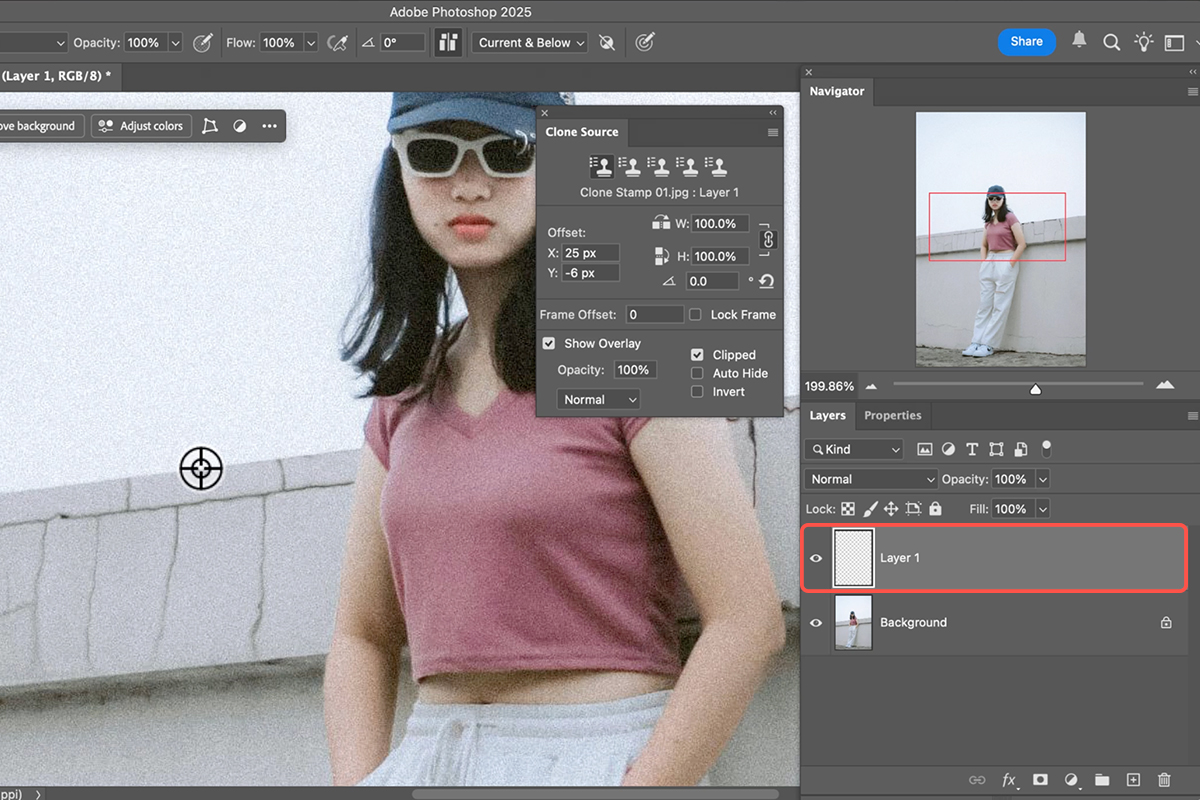Image resolution: width=1200 pixels, height=800 pixels.
Task: Toggle the aspect ratio link icon
Action: [x=768, y=239]
